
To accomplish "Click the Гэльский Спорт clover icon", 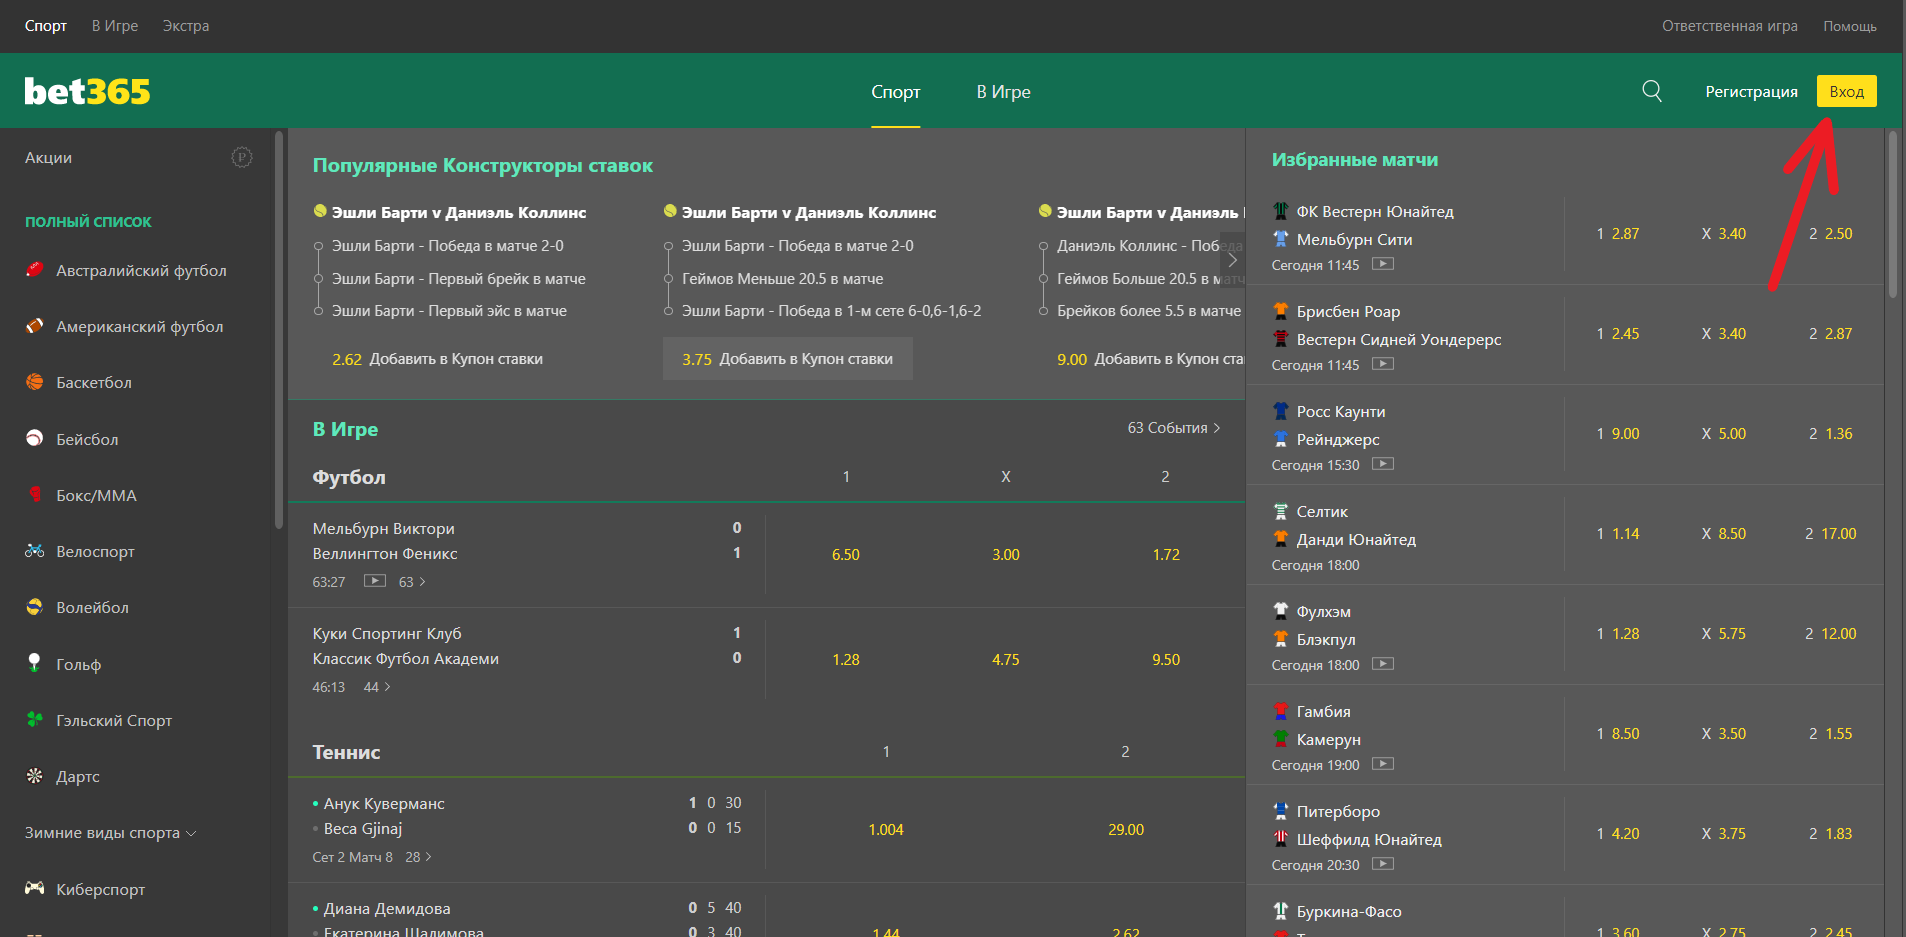I will pos(35,720).
